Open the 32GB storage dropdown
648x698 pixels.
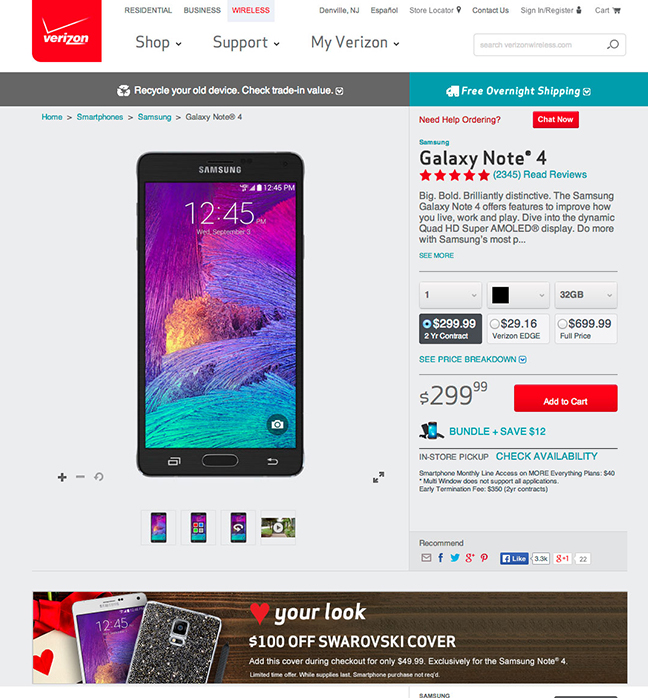tap(586, 295)
